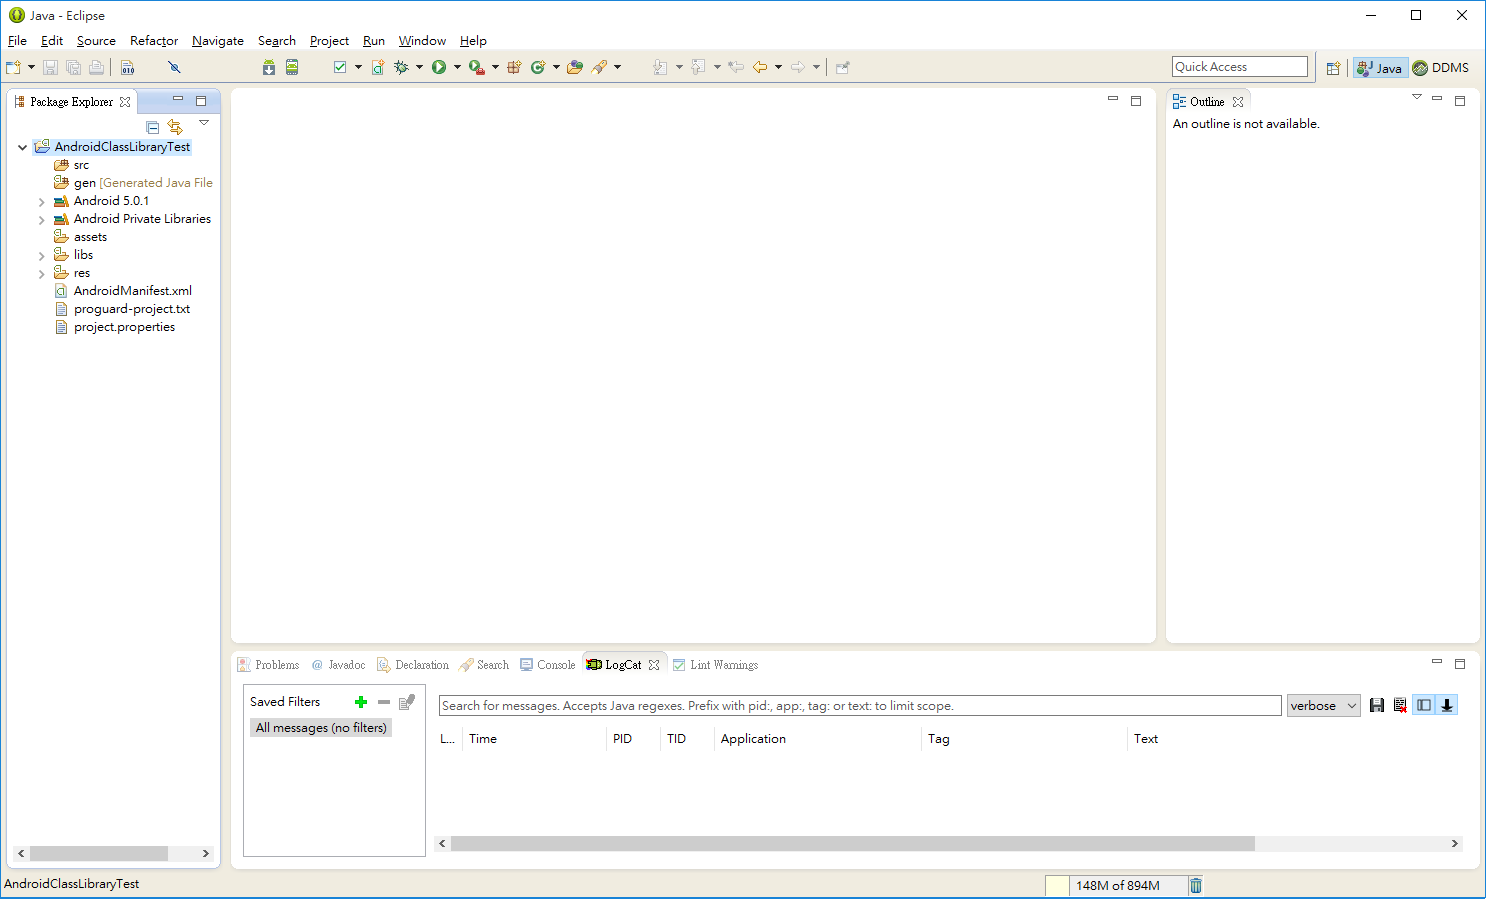Expand the Android 5.0.1 library node

41,202
